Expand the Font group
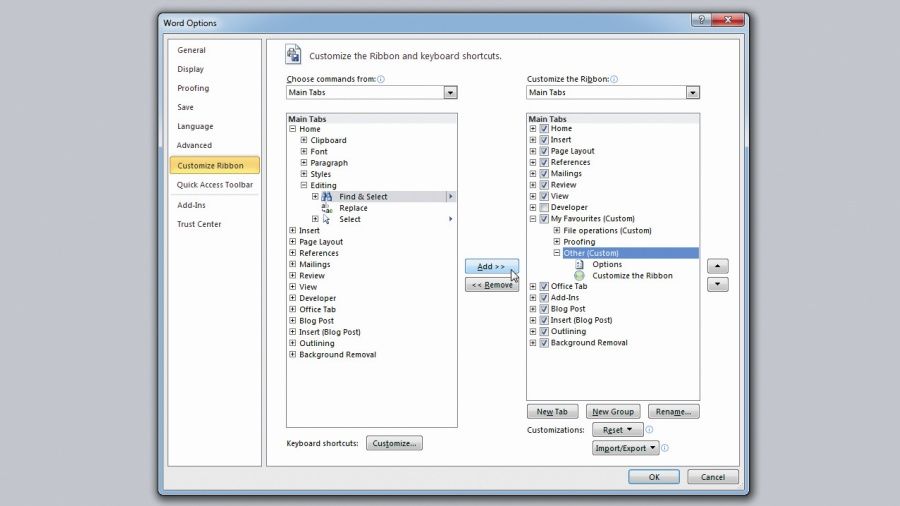This screenshot has height=506, width=900. (x=304, y=151)
